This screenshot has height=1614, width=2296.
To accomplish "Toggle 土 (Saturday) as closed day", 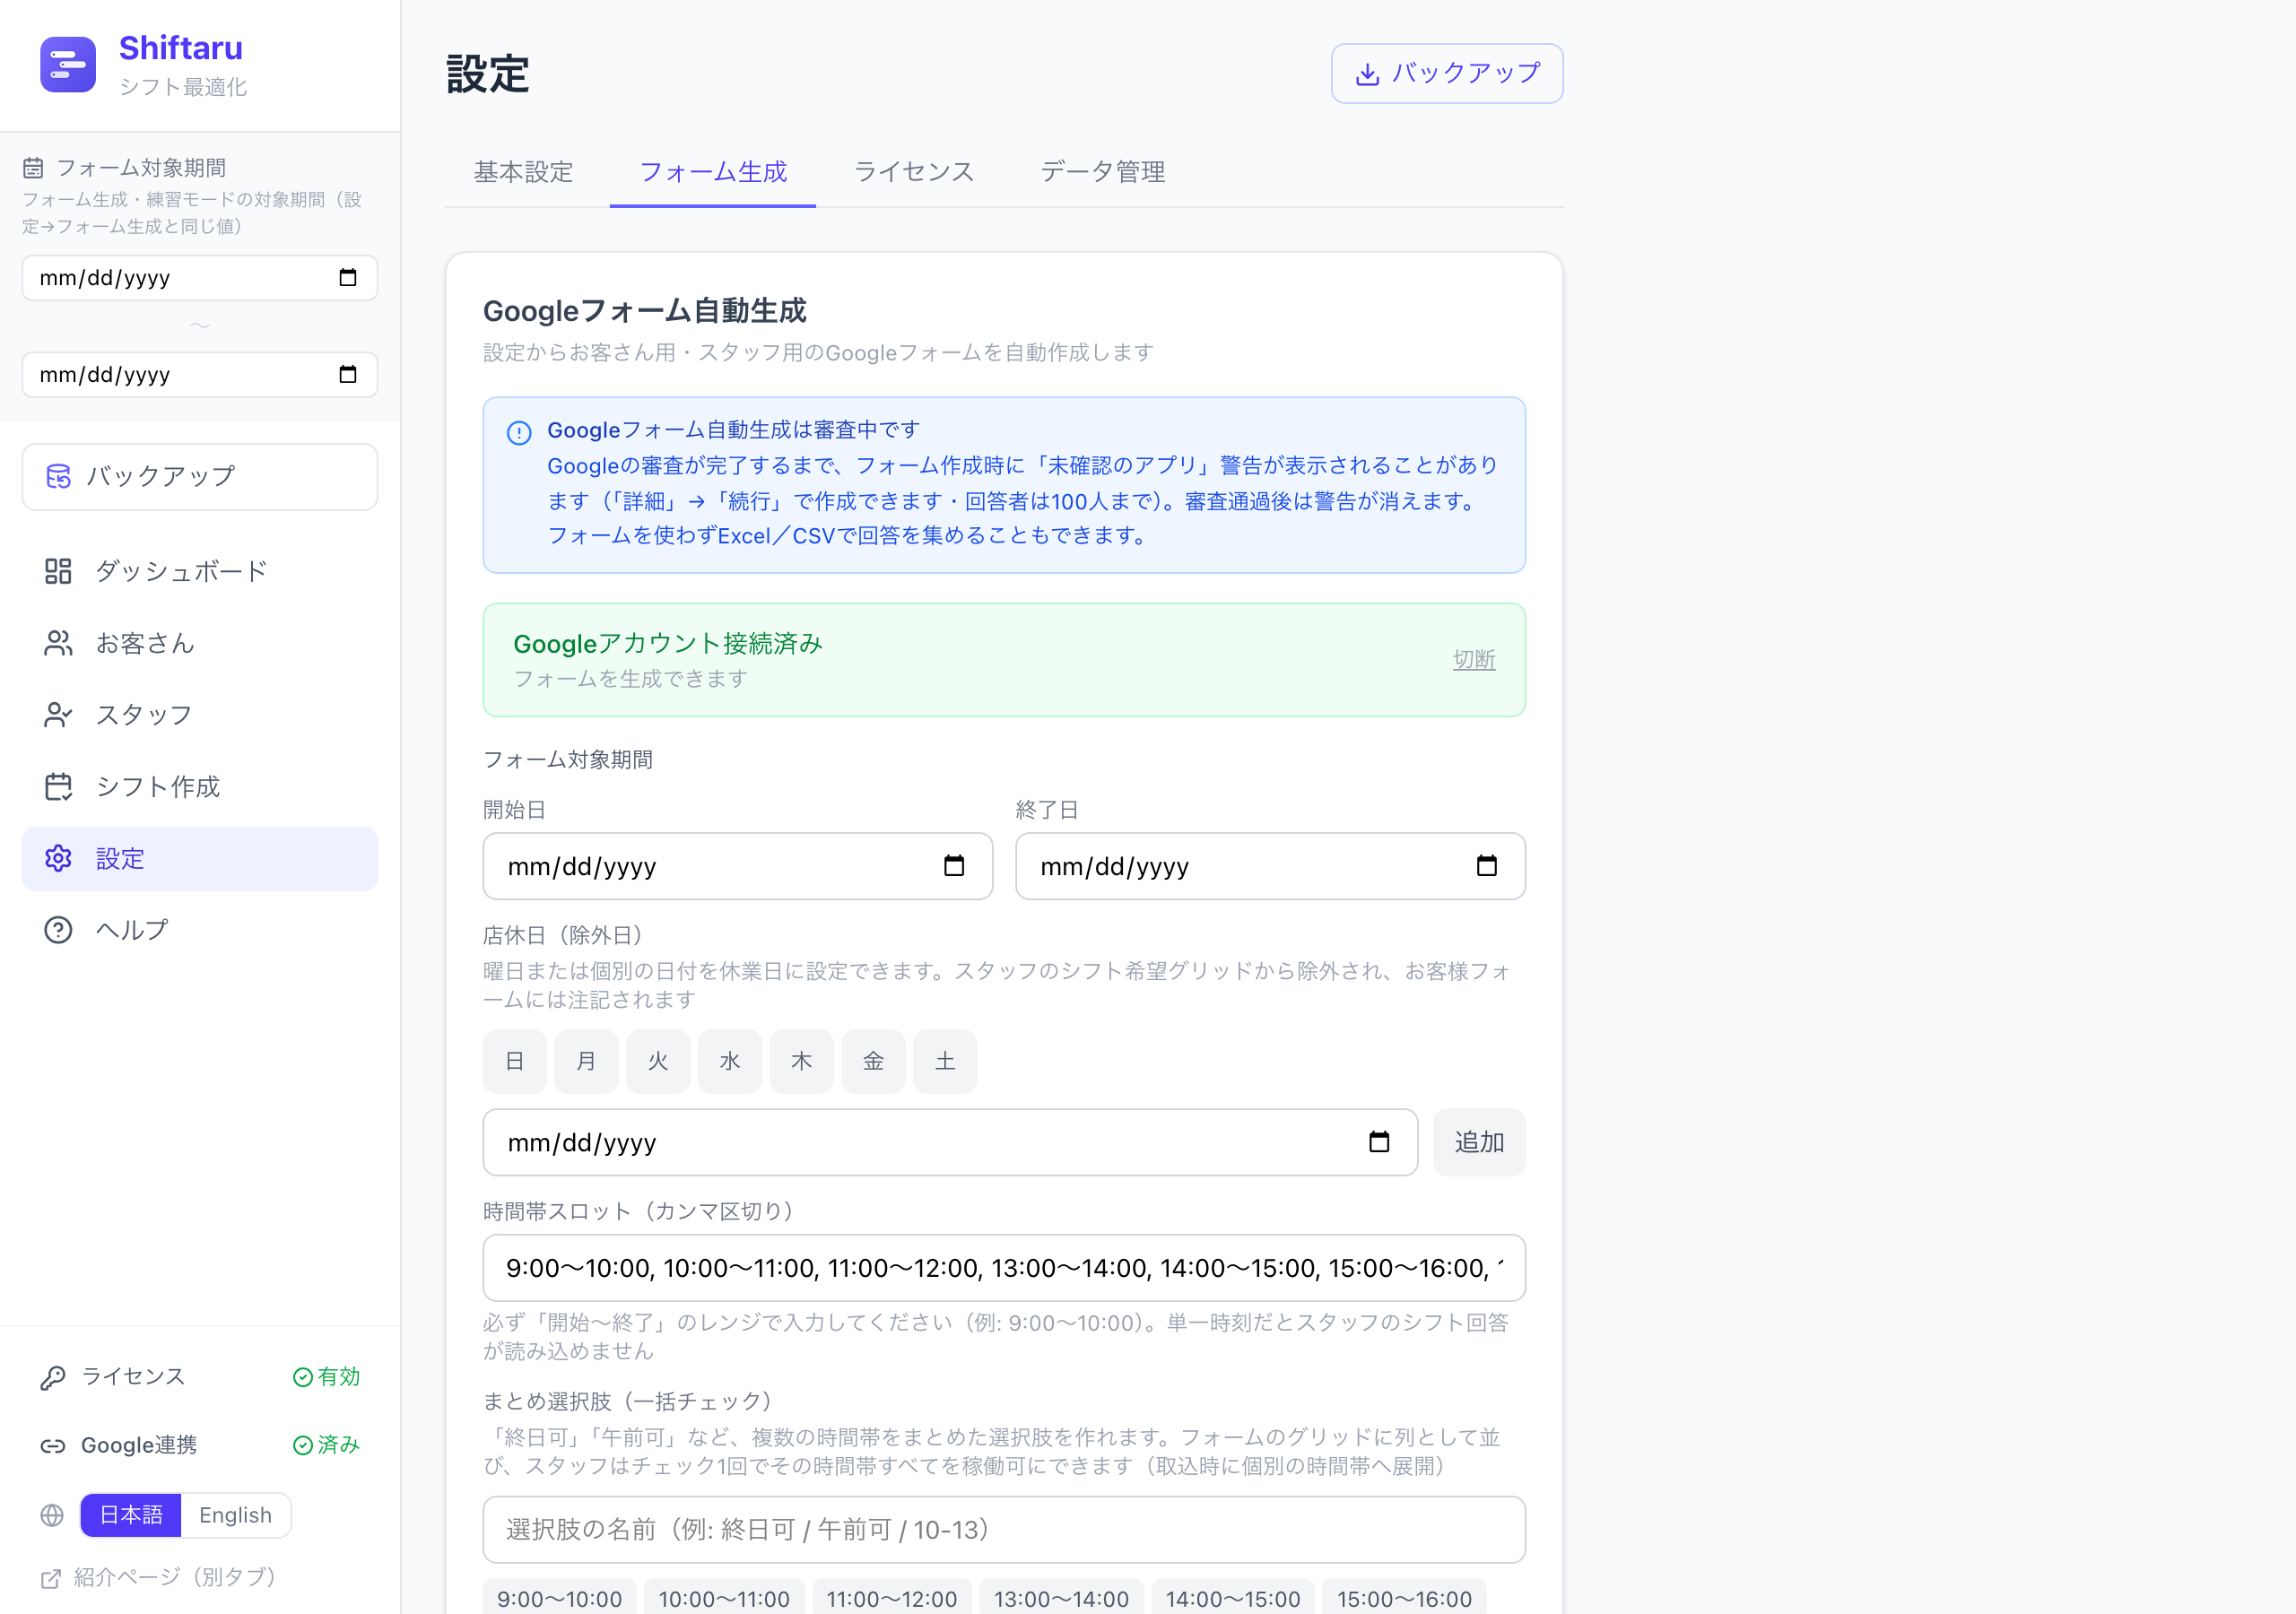I will pos(945,1061).
